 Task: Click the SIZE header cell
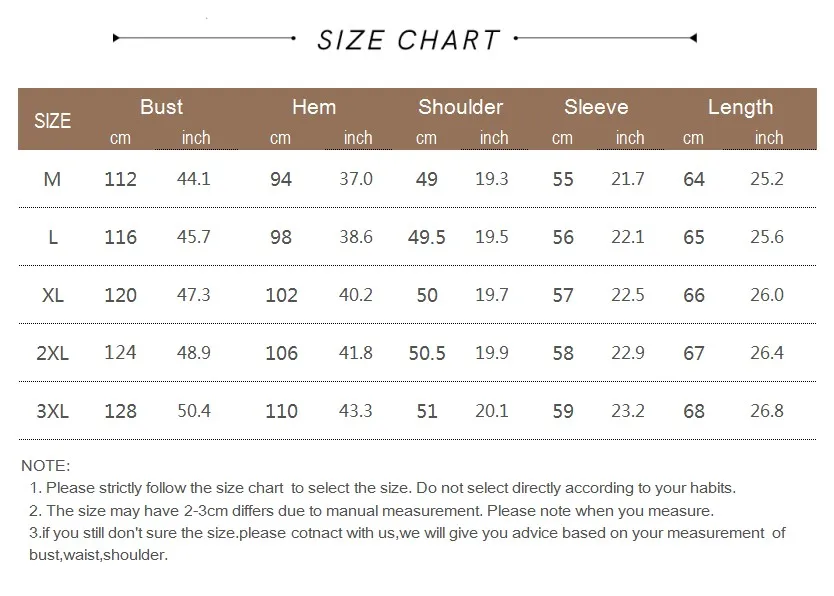pos(53,121)
